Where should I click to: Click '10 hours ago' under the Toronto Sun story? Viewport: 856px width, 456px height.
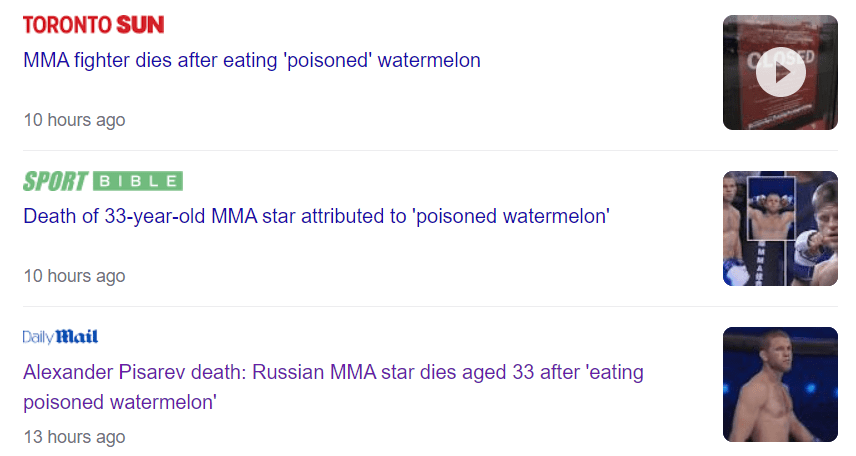pos(74,120)
